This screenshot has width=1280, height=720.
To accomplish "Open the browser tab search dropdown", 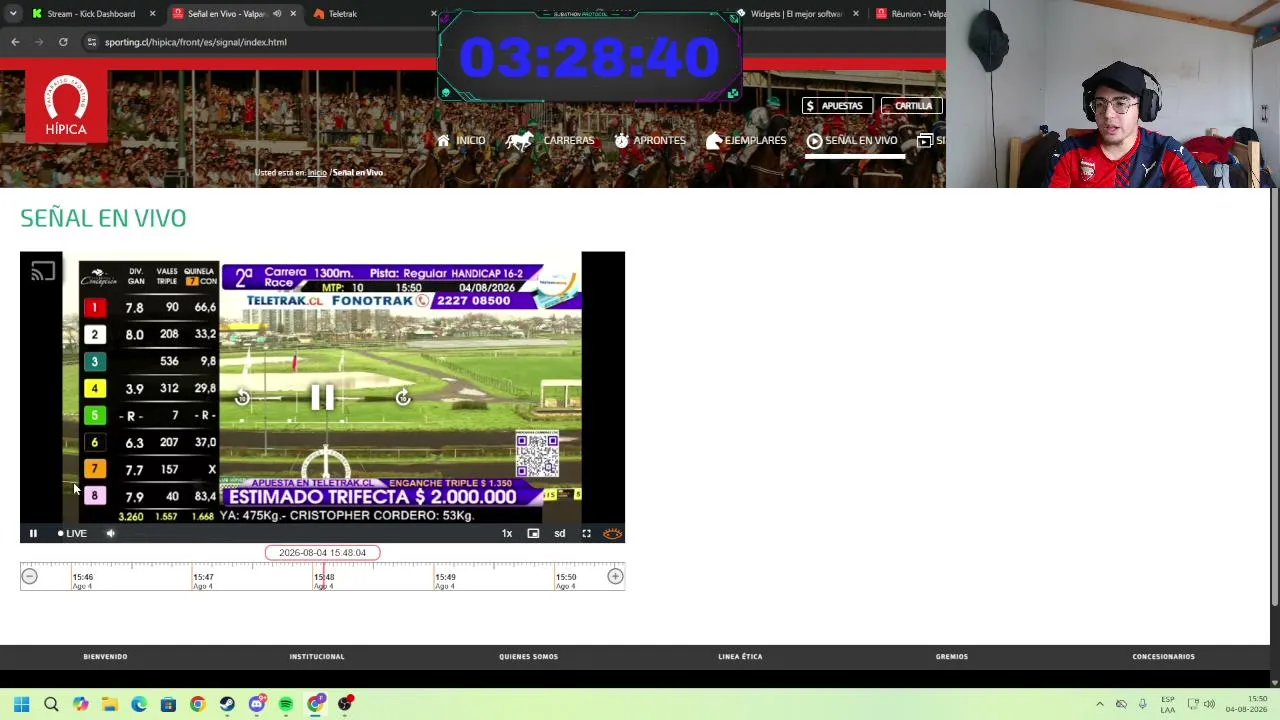I will 12,14.
